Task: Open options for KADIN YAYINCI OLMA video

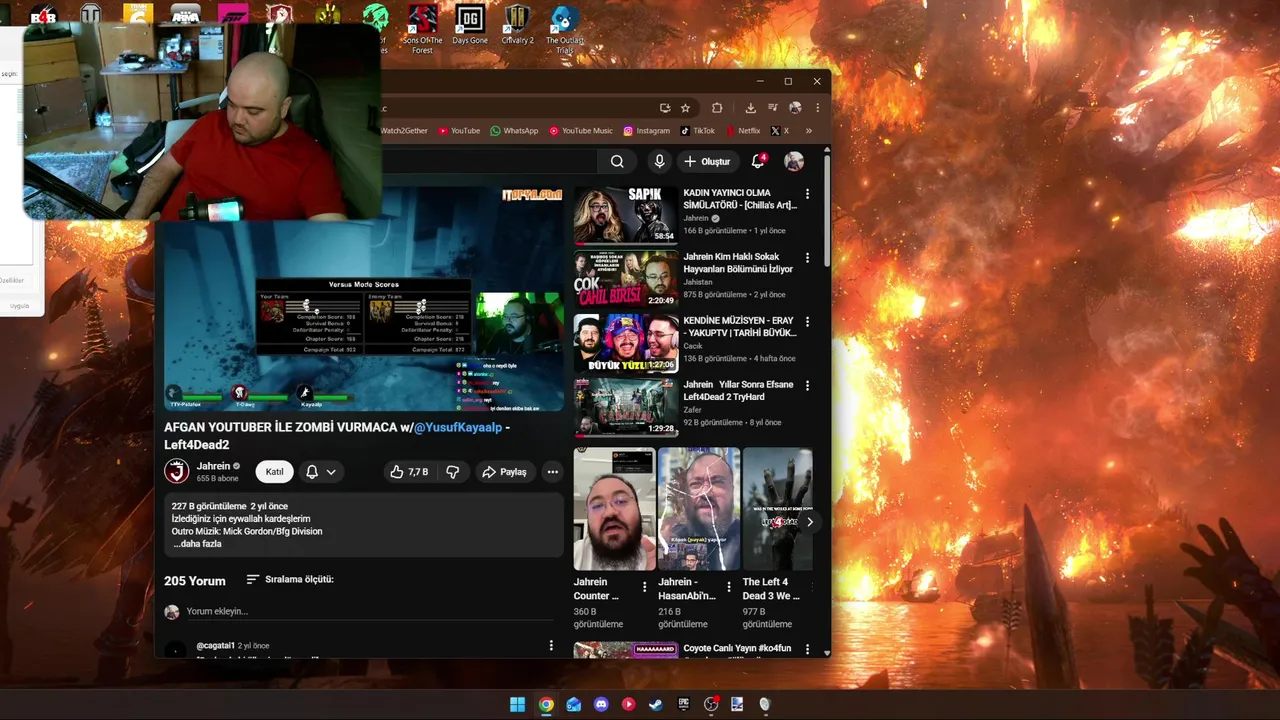Action: pos(807,194)
